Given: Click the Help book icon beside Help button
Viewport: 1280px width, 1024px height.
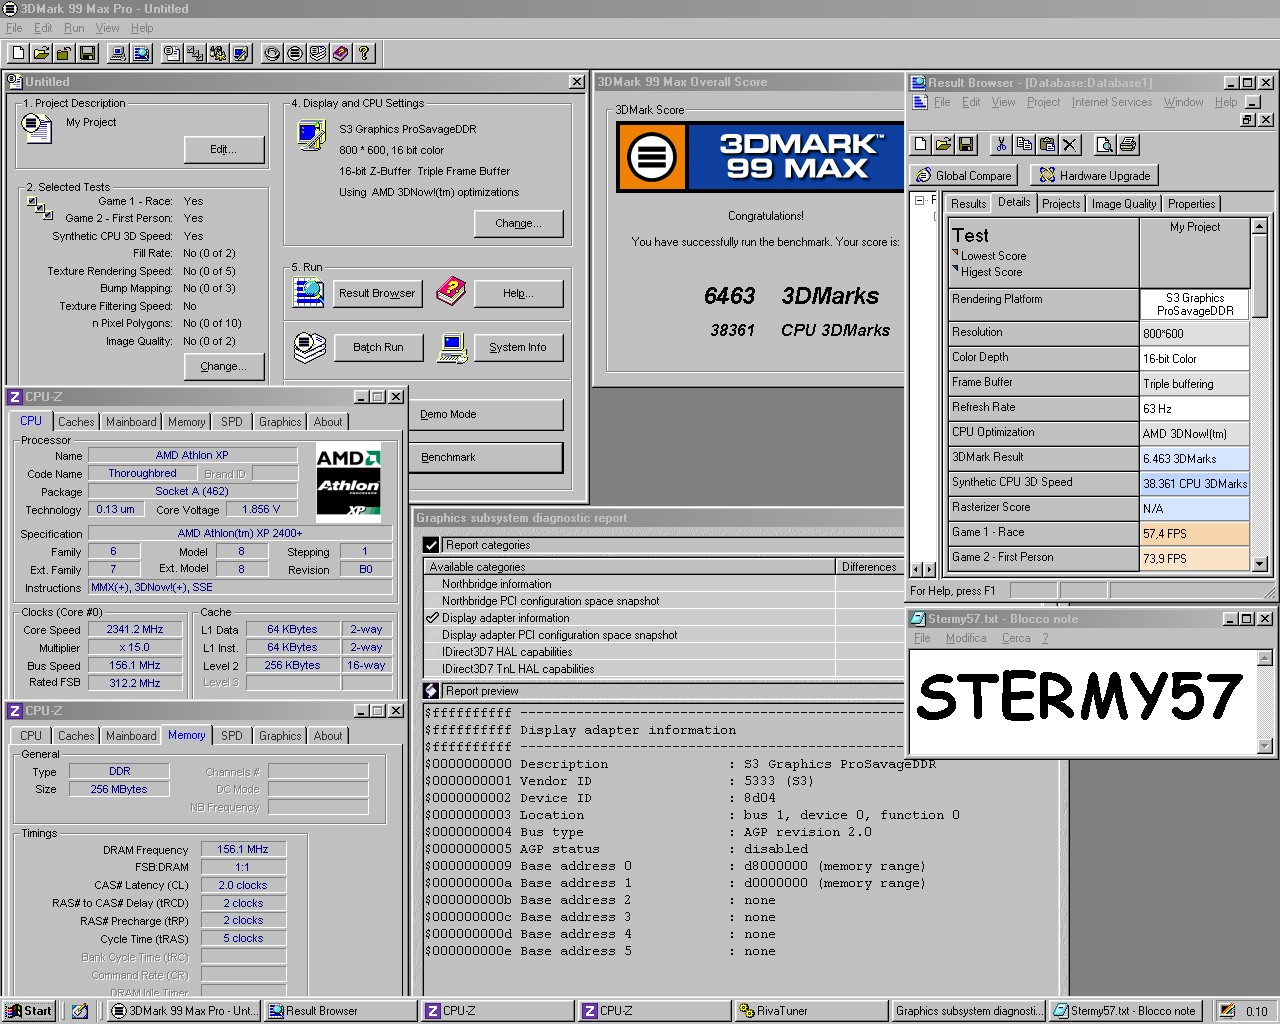Looking at the screenshot, I should [x=451, y=292].
